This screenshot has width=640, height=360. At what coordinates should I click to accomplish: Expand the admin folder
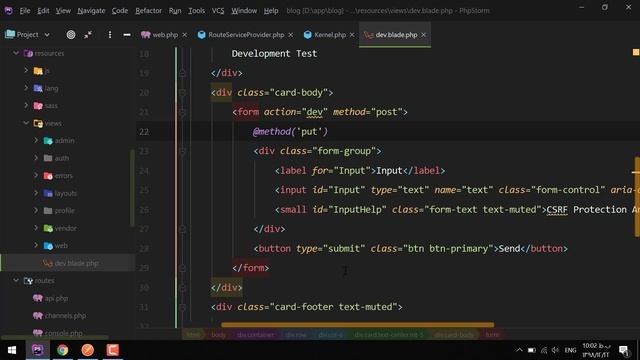coord(36,140)
